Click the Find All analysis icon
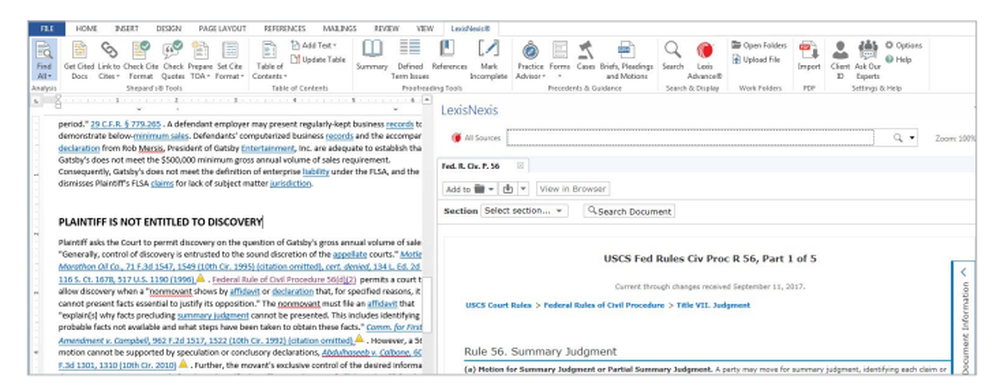 44,50
